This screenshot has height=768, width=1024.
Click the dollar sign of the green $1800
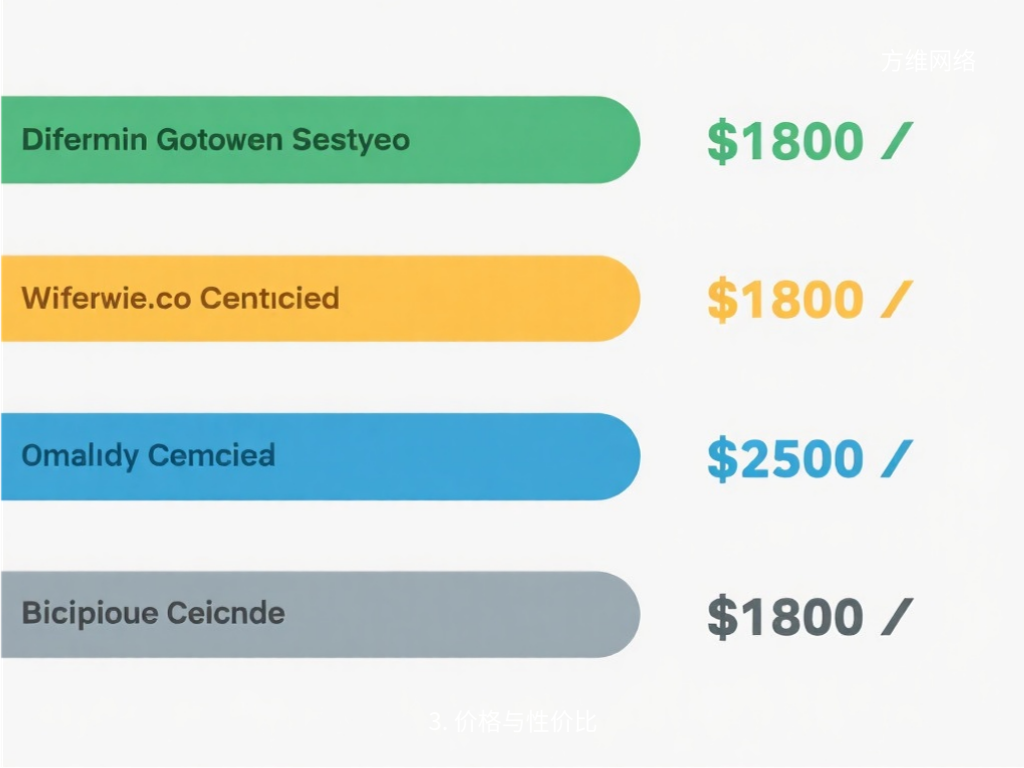tap(721, 141)
